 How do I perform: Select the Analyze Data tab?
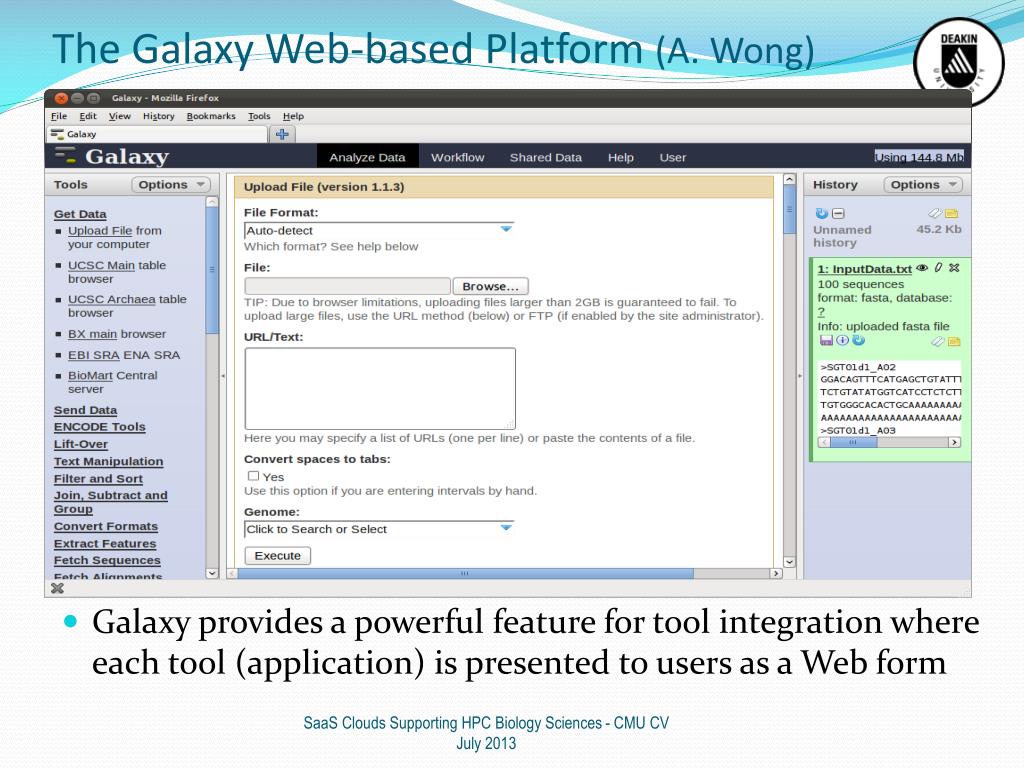coord(367,157)
